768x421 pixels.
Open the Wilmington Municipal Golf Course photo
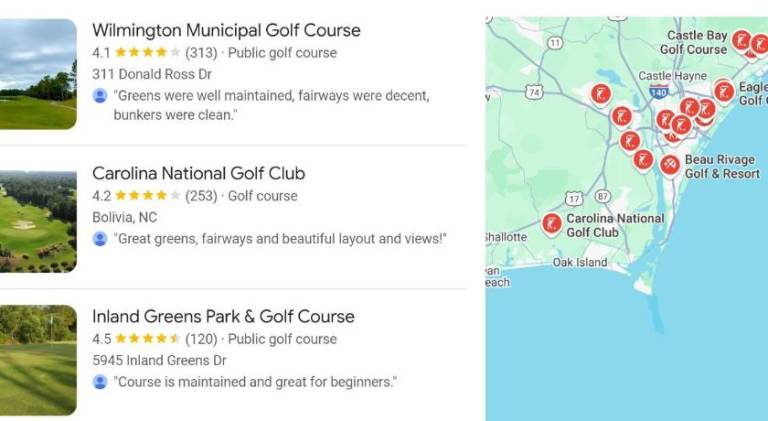coord(38,74)
